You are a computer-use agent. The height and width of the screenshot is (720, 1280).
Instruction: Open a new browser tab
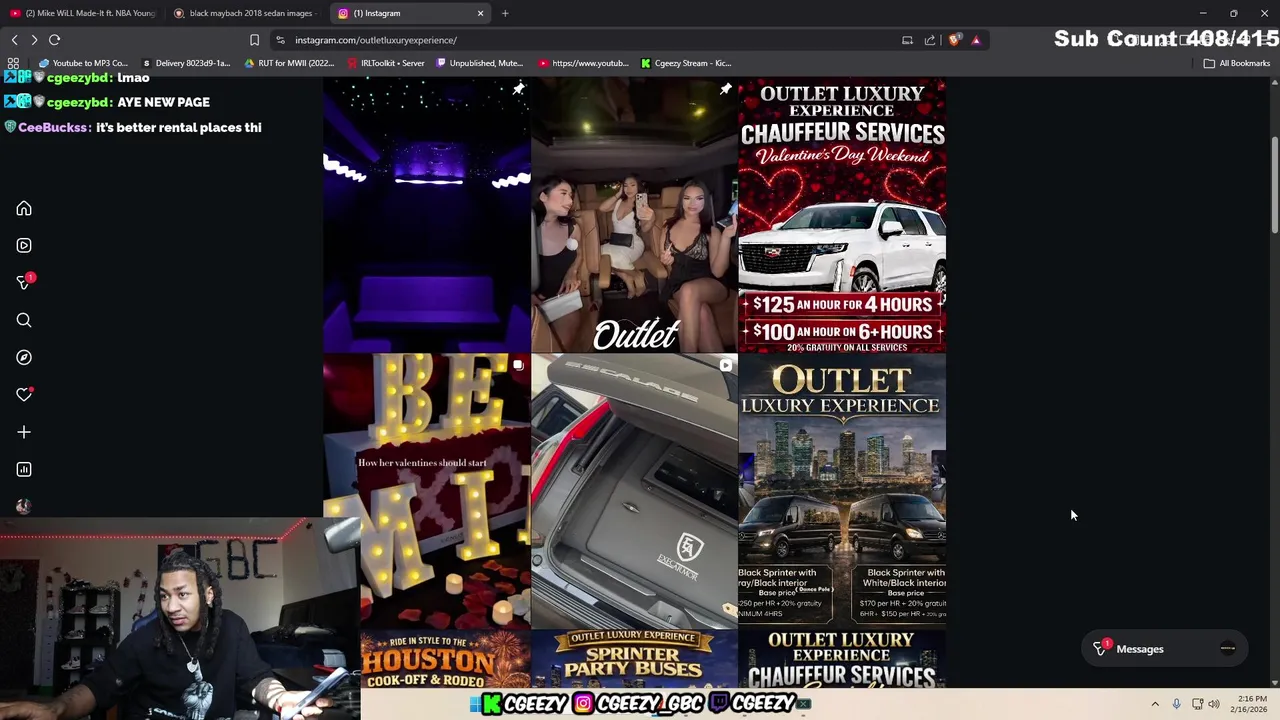(505, 13)
